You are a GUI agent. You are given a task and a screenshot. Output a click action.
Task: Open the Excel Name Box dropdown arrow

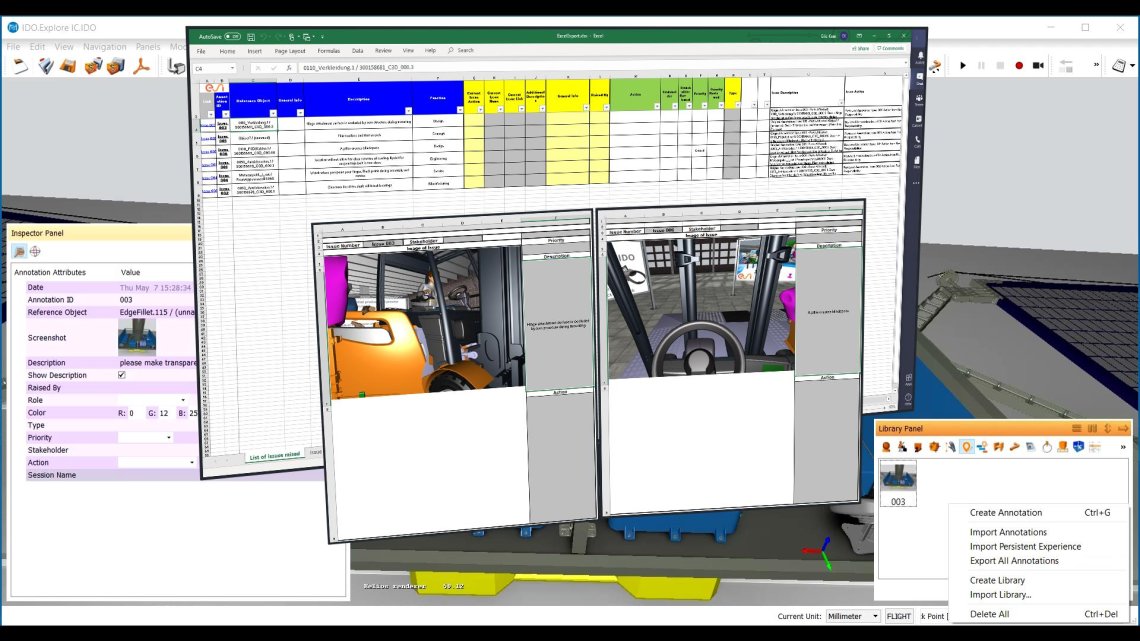coord(232,68)
